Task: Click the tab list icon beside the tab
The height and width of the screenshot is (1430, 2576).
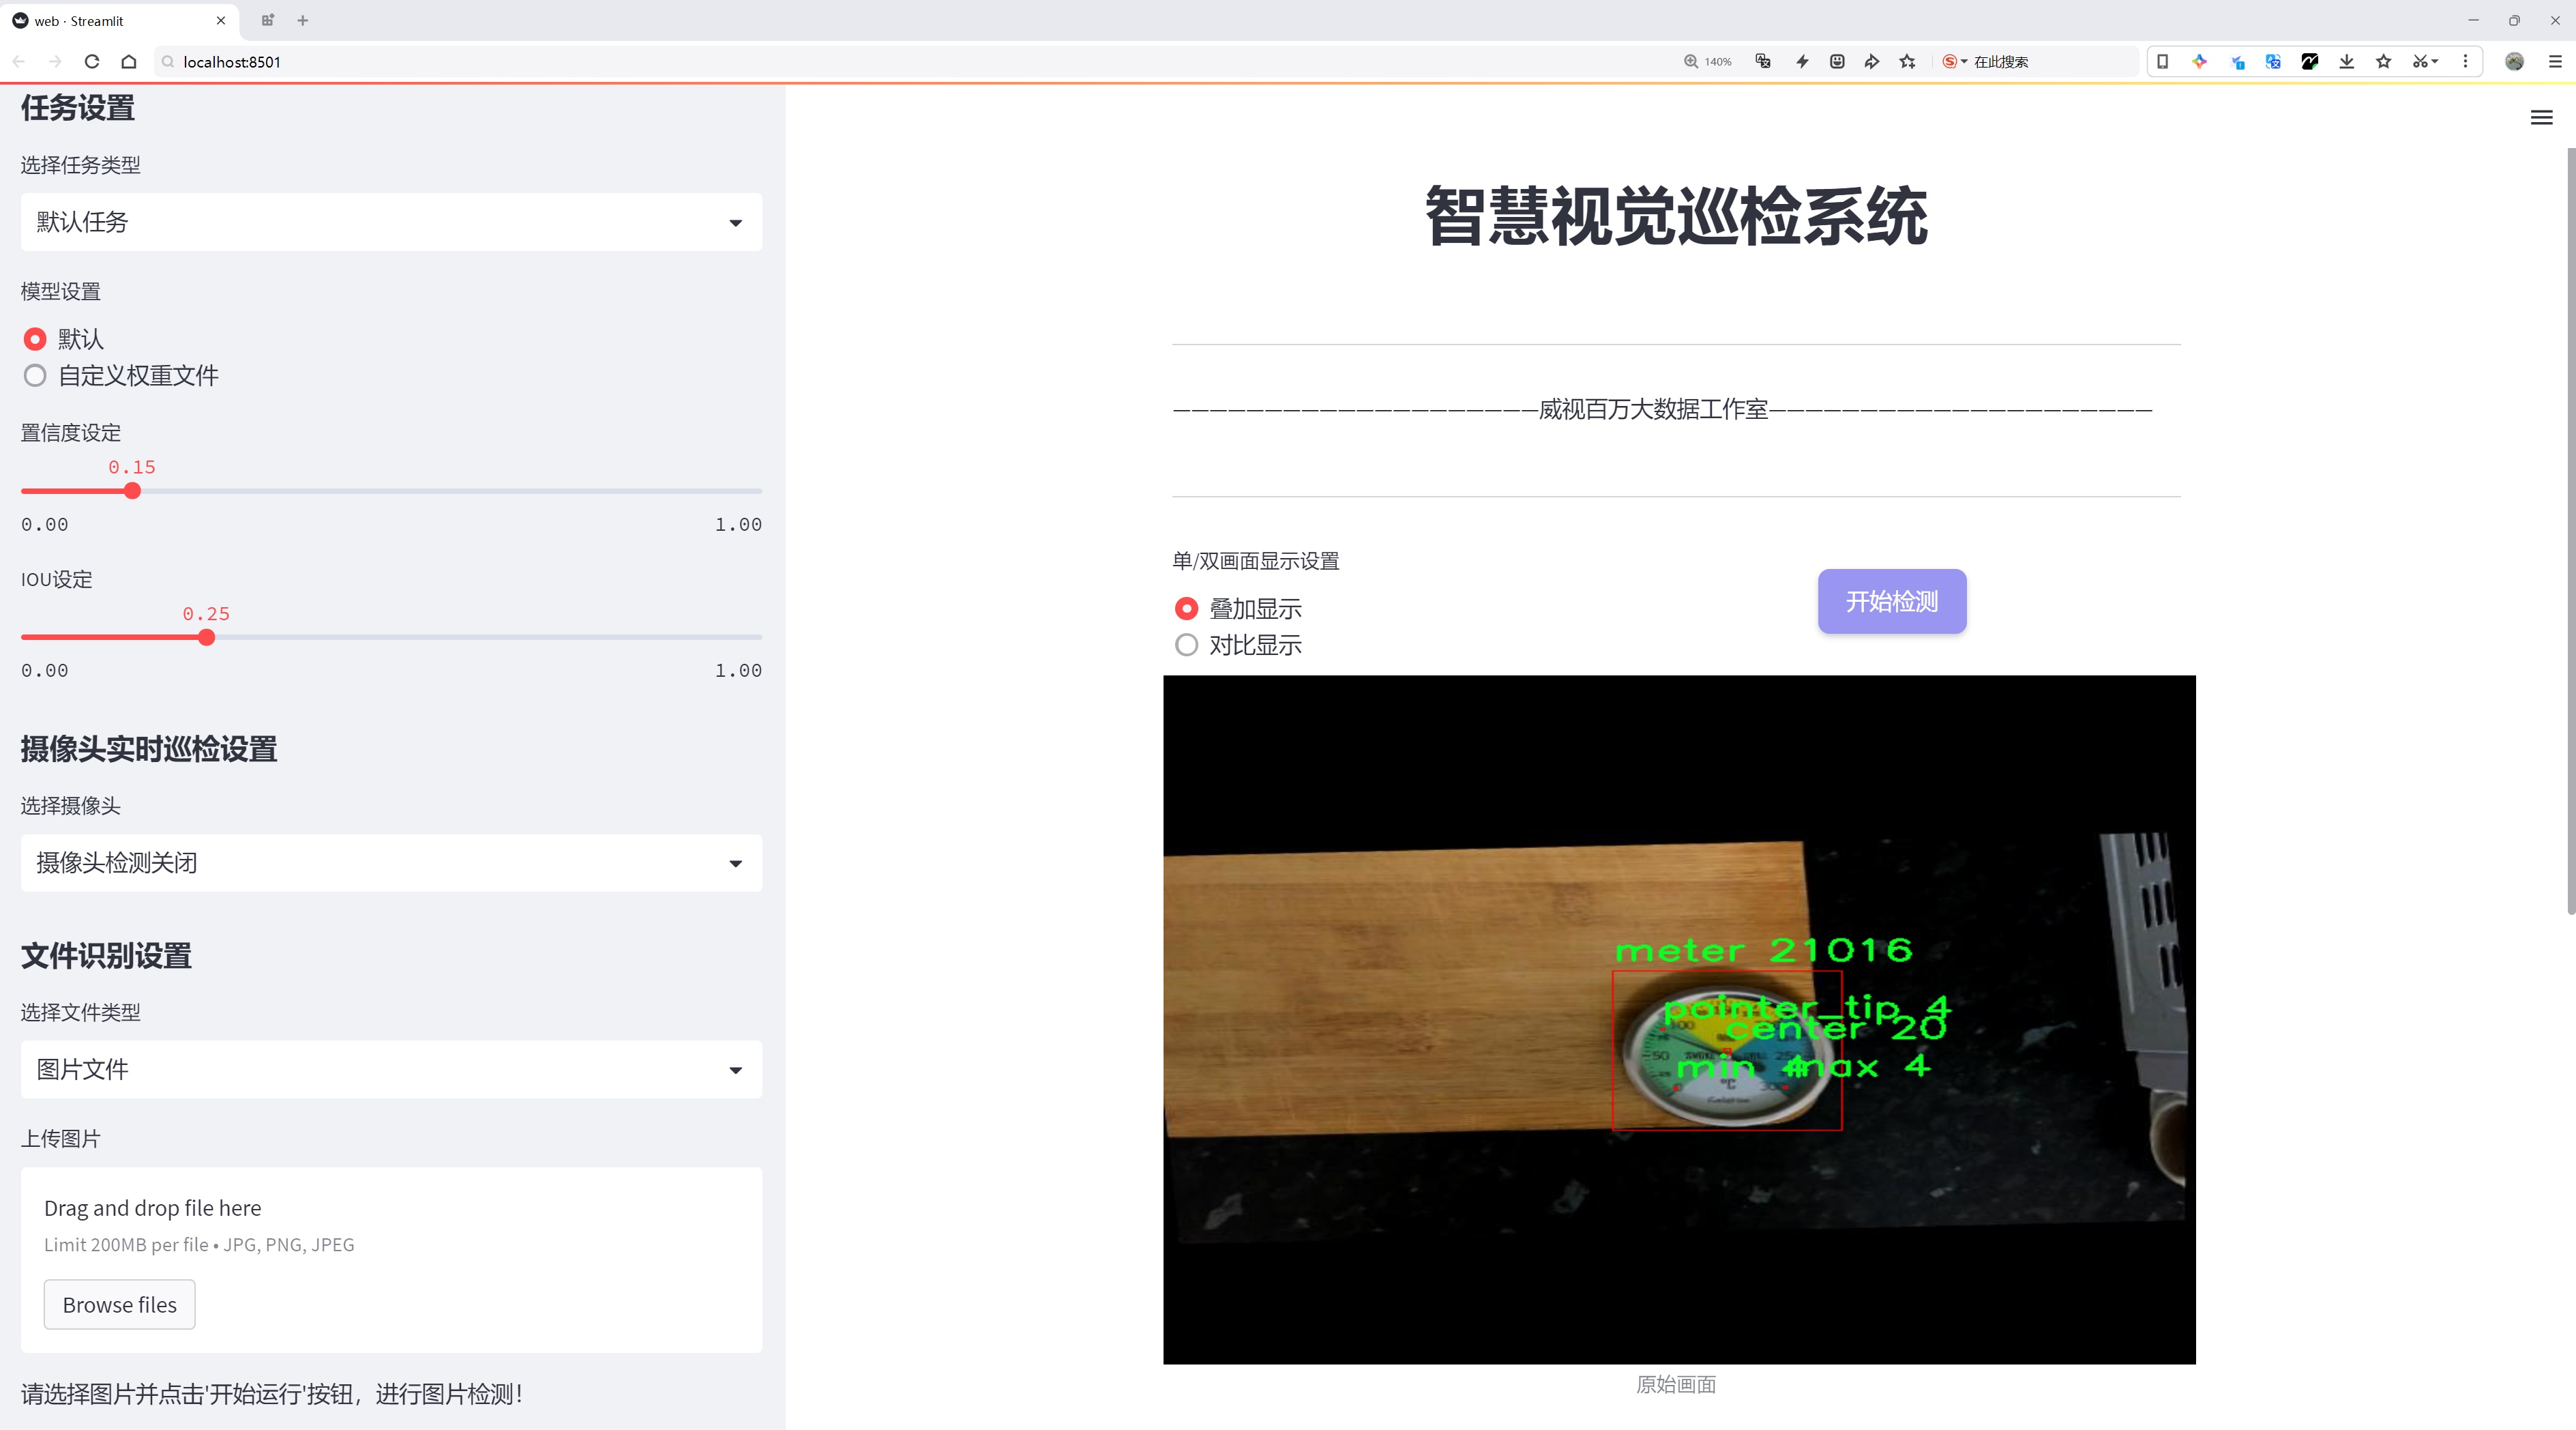Action: [267, 20]
